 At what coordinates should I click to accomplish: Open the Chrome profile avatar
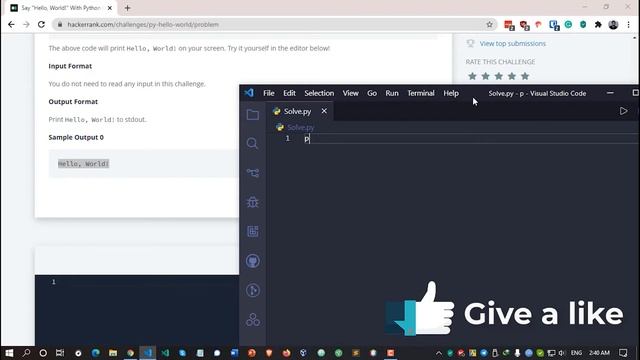(613, 24)
